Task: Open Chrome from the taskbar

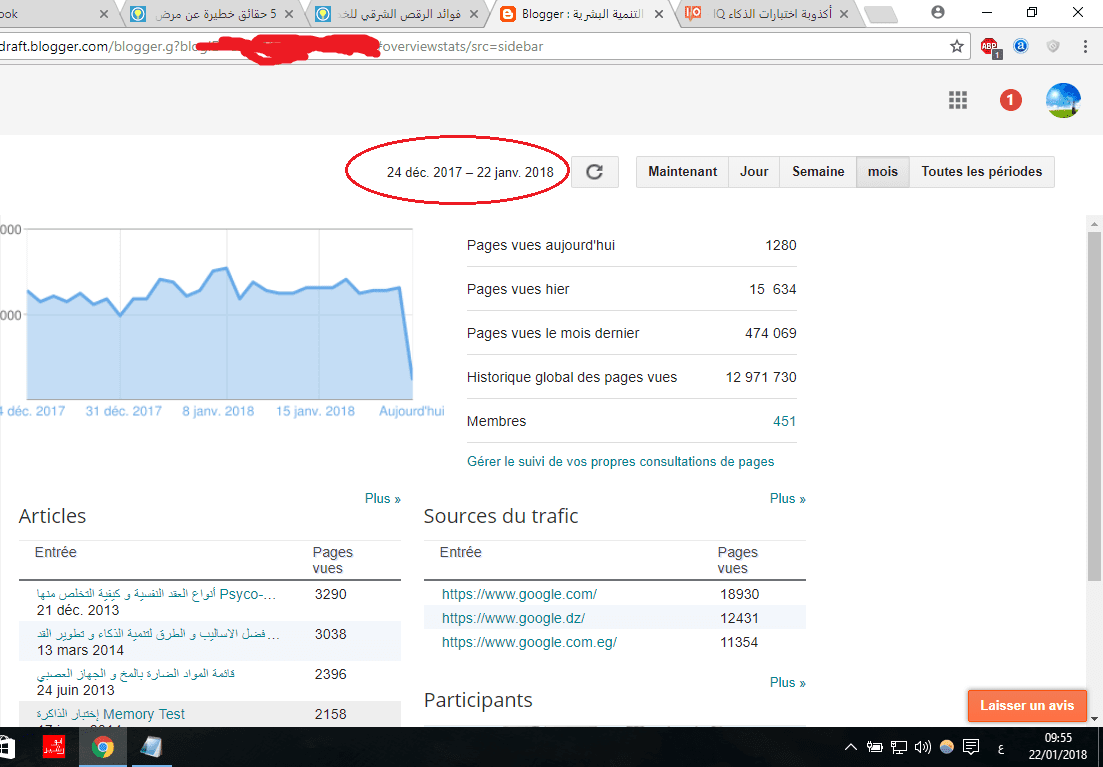Action: click(103, 747)
